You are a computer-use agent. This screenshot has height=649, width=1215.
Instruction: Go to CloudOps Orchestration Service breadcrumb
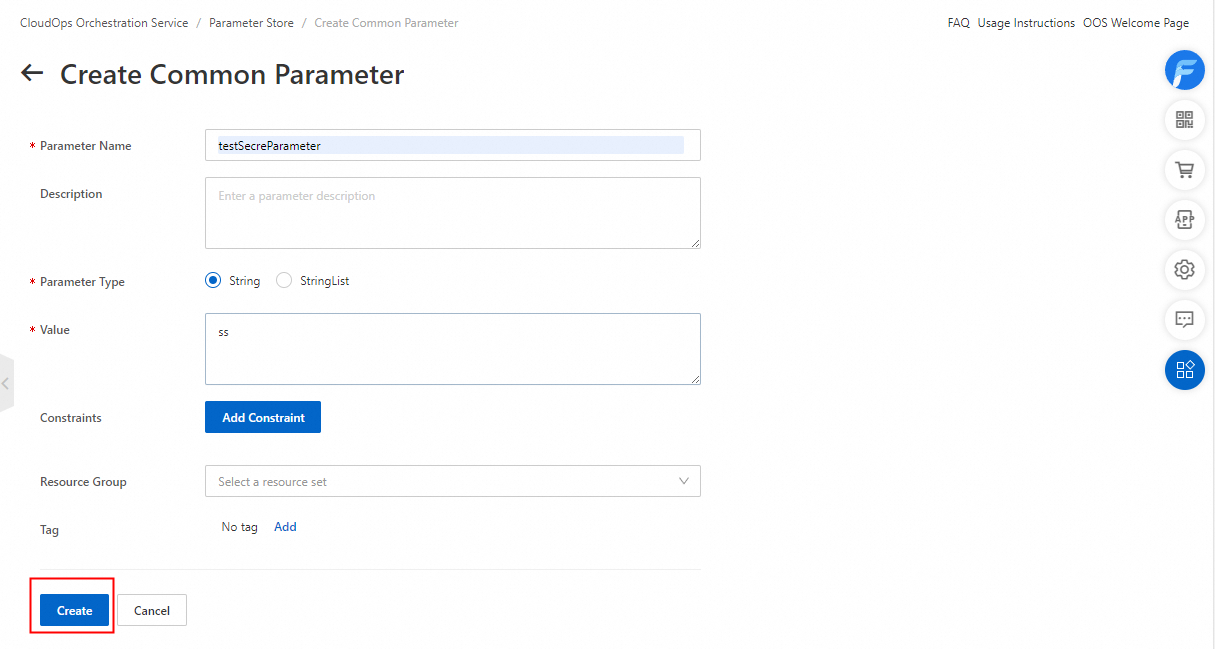click(104, 23)
